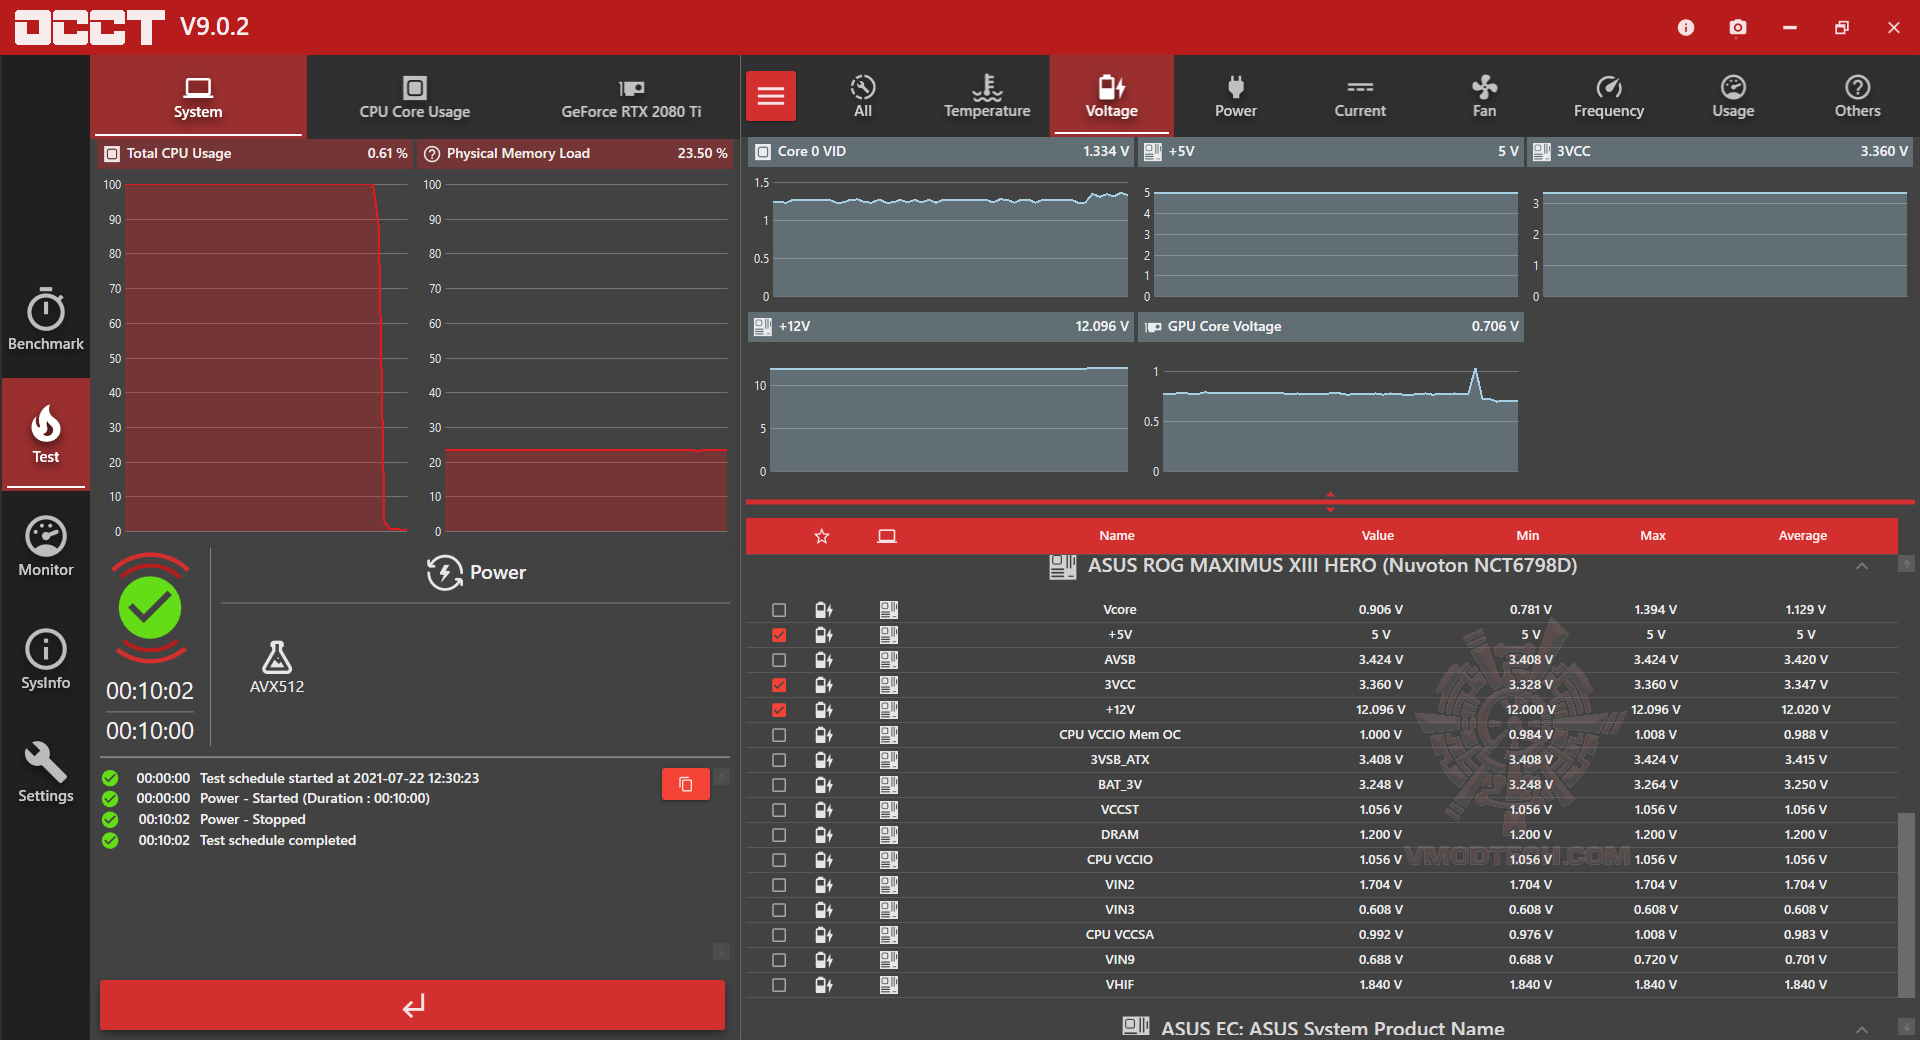Open the Benchmark section in sidebar
Image resolution: width=1920 pixels, height=1040 pixels.
[x=46, y=320]
